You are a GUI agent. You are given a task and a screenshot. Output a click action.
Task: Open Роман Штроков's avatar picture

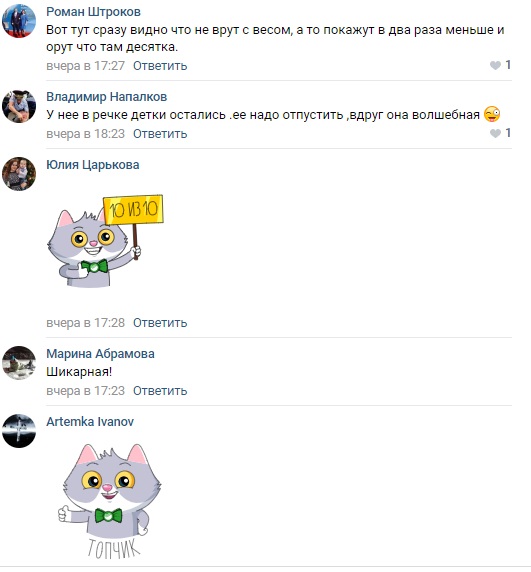[x=19, y=20]
